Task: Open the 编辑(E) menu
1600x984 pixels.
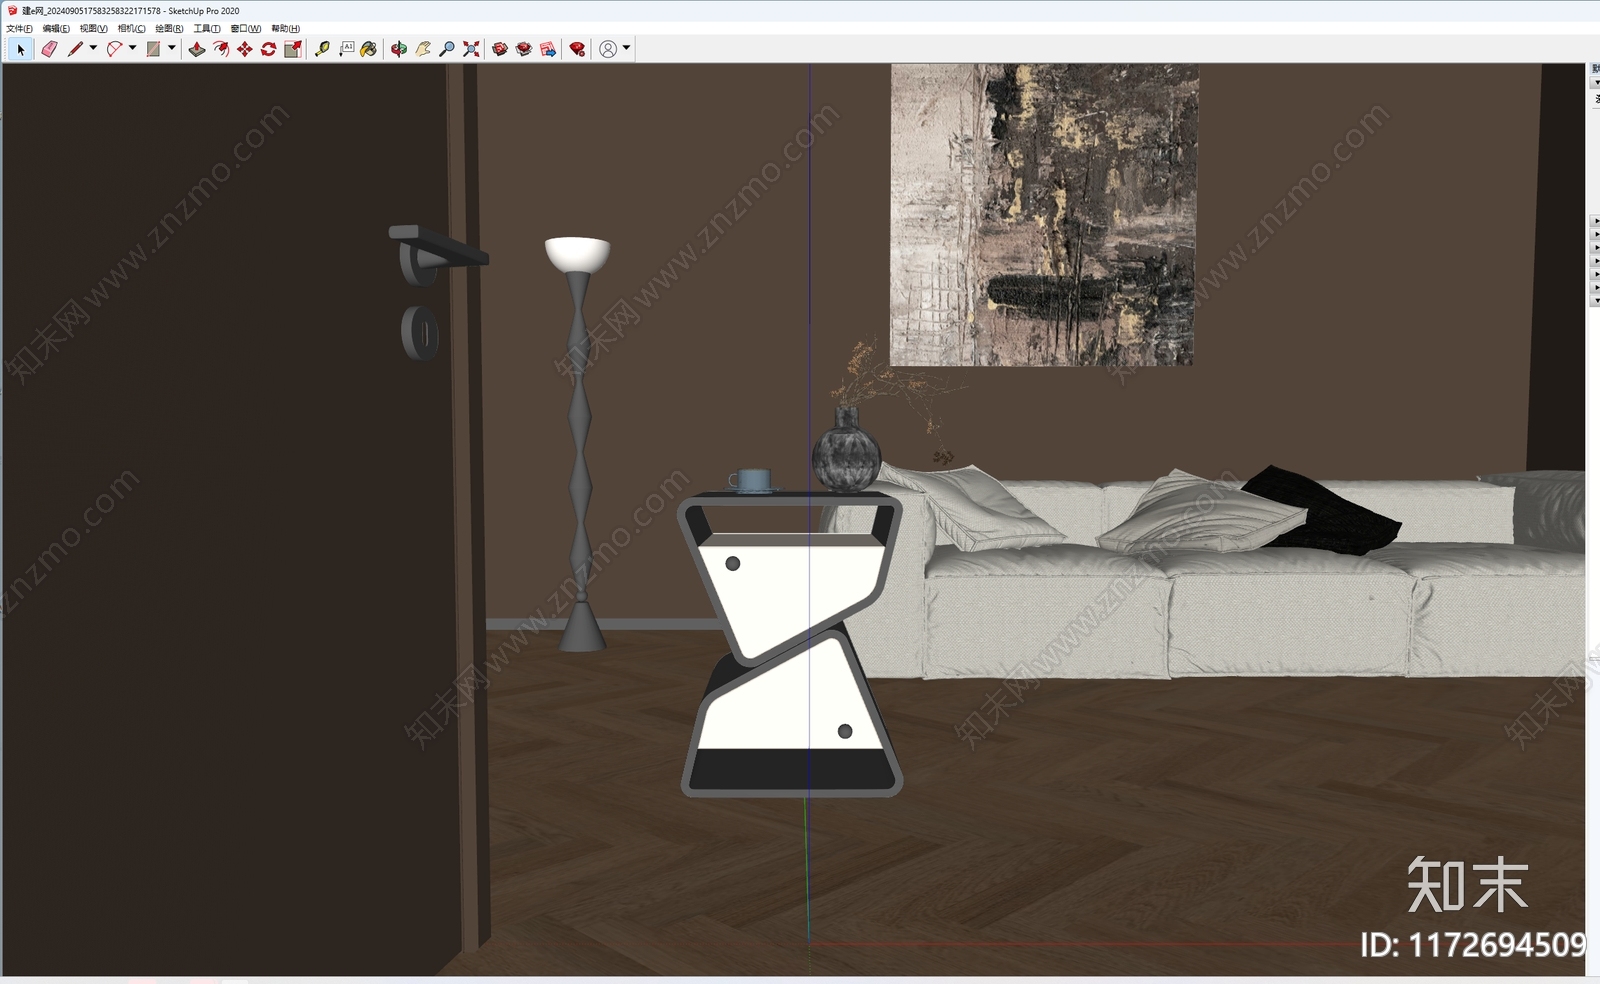Action: click(56, 29)
